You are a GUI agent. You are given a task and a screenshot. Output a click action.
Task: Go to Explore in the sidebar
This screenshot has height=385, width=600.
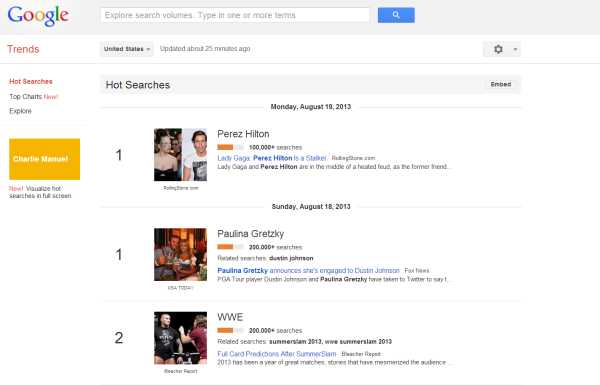20,111
